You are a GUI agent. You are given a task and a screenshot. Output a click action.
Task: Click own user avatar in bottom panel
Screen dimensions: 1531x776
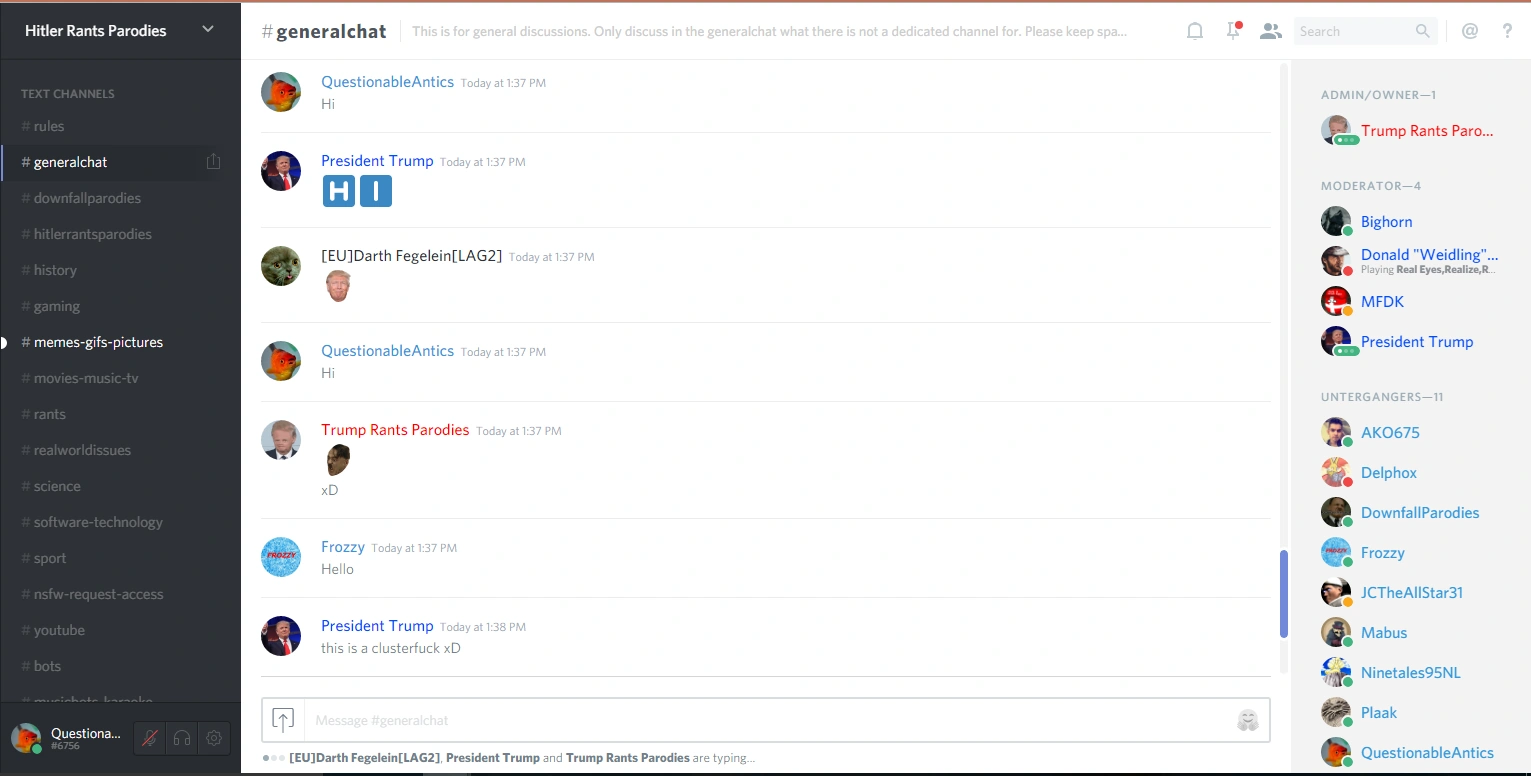click(26, 739)
